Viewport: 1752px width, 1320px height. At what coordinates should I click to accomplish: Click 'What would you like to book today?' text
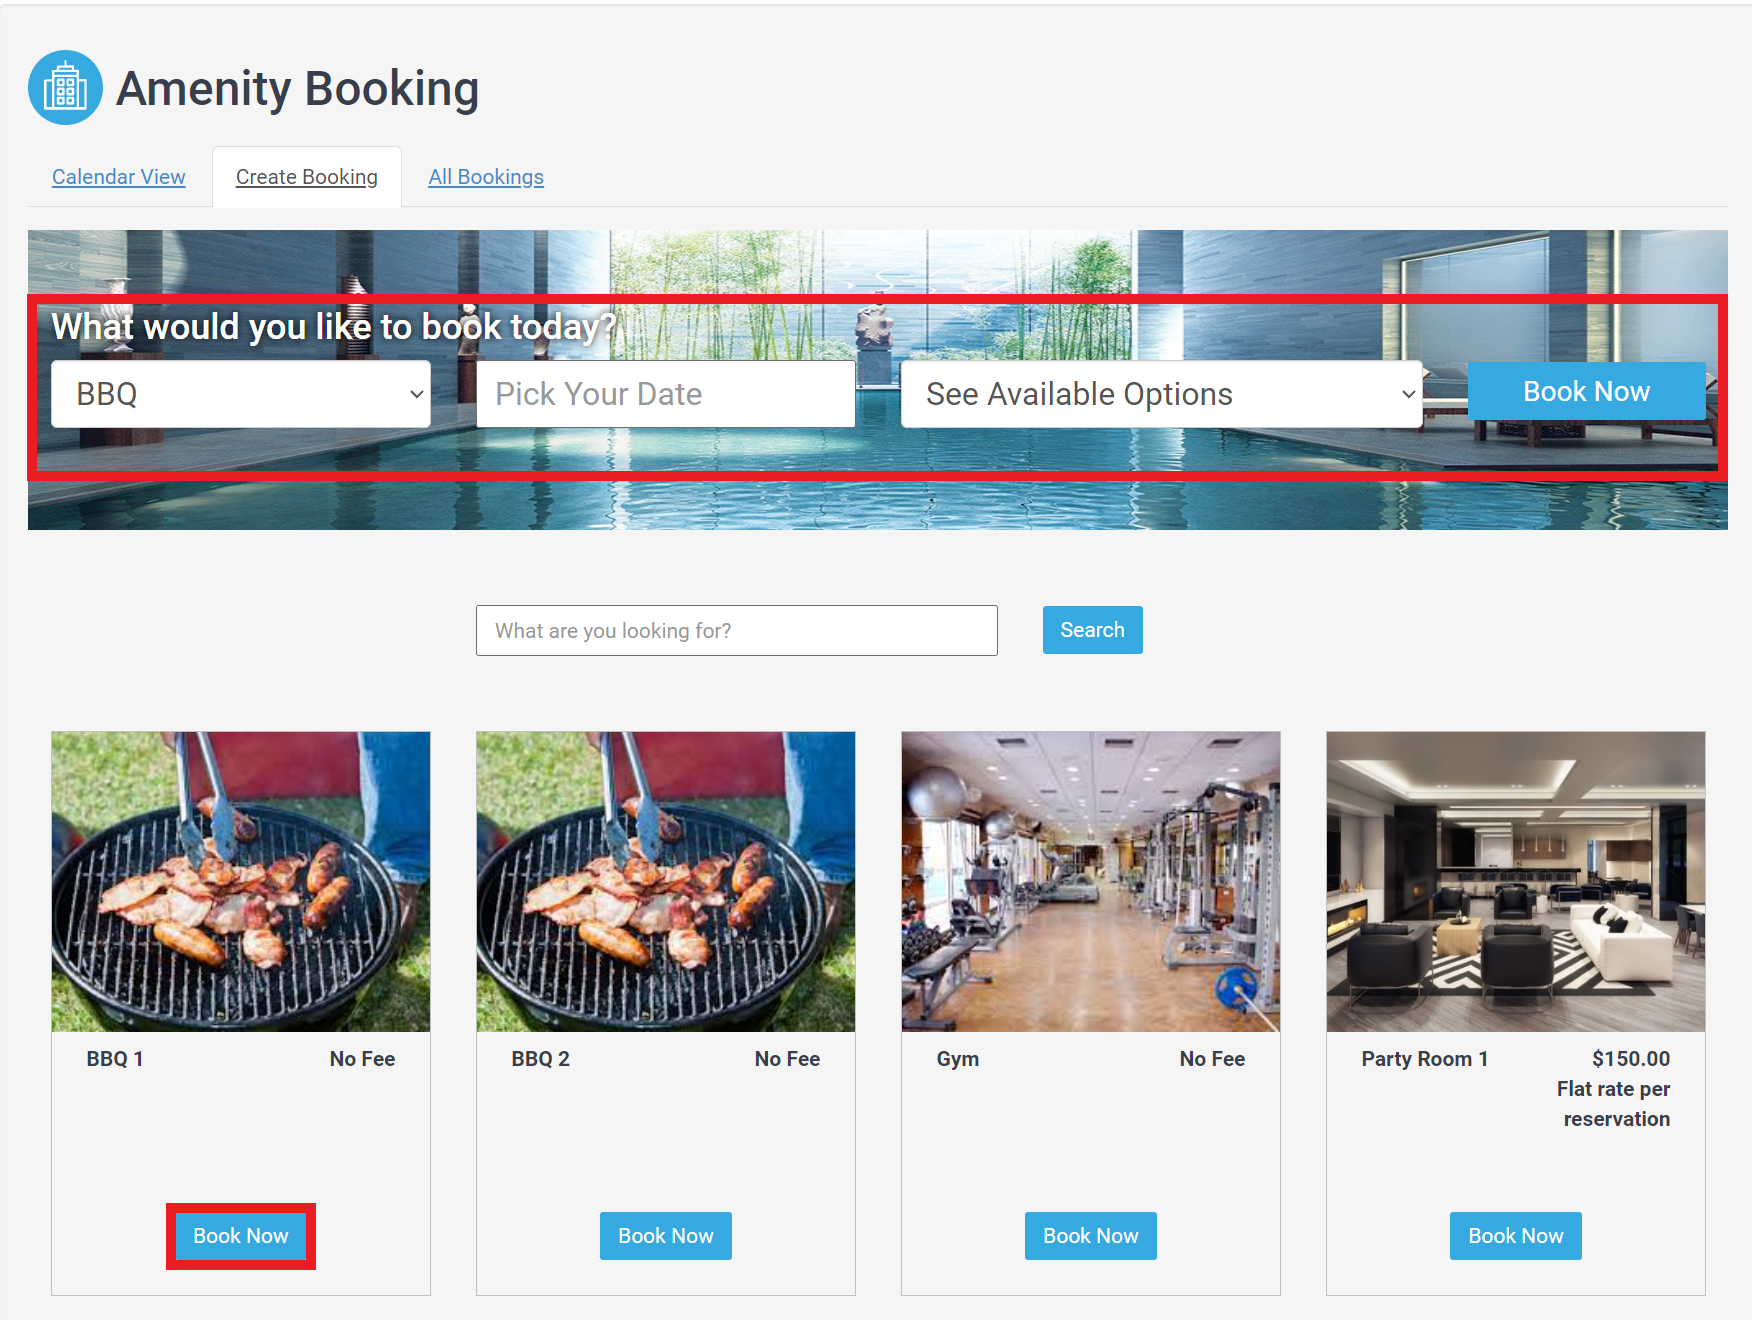tap(334, 327)
